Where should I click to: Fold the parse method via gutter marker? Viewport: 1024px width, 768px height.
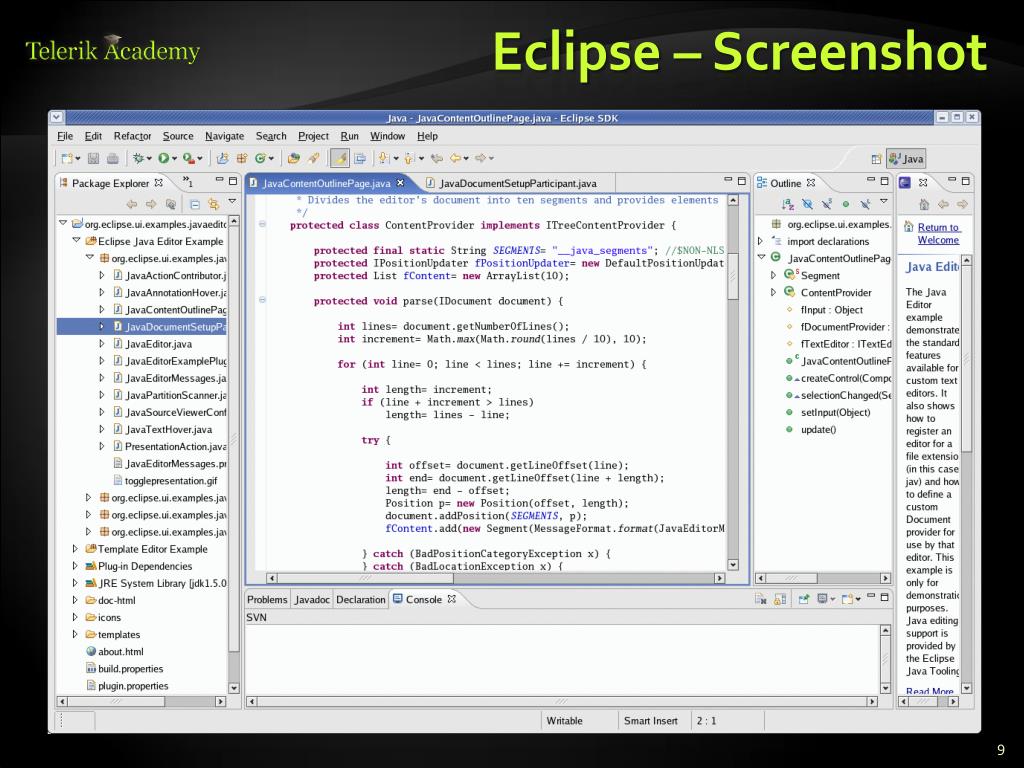click(262, 300)
